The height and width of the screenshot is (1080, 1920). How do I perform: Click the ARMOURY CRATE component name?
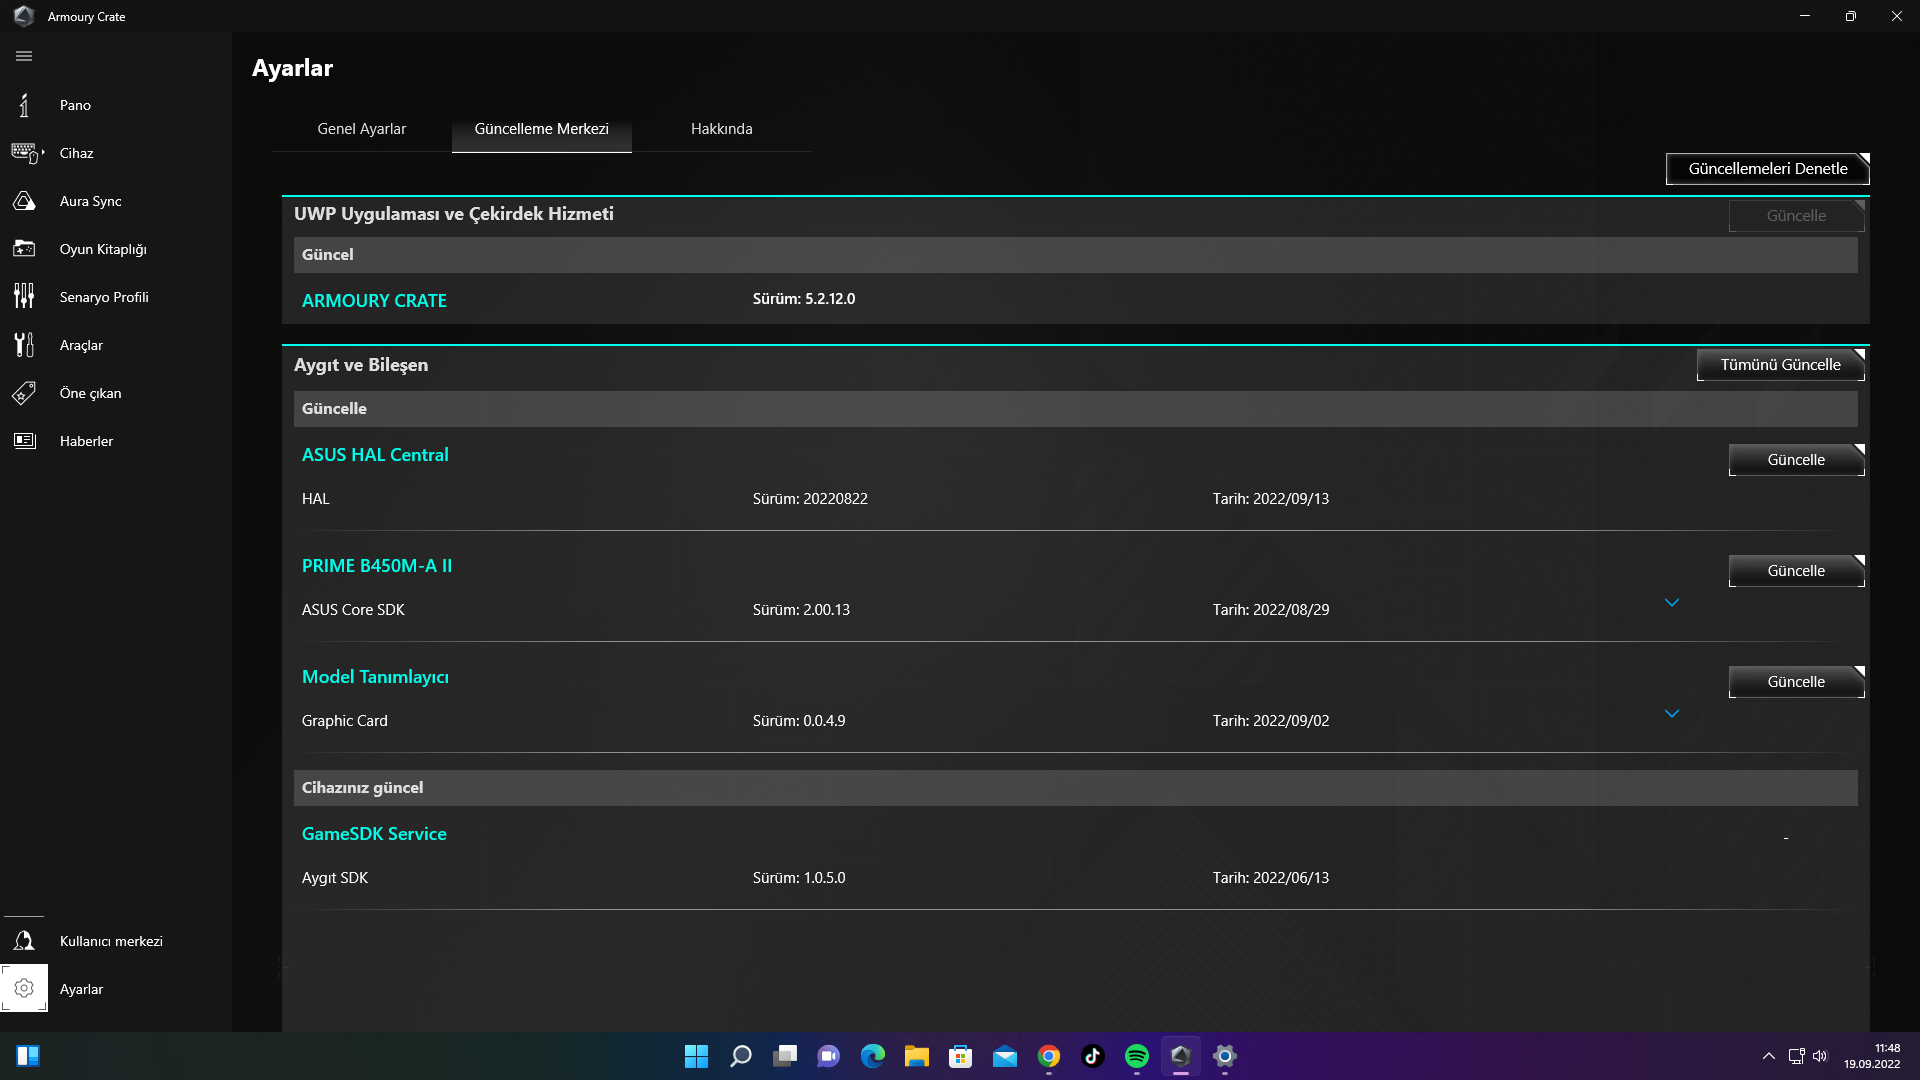point(374,301)
